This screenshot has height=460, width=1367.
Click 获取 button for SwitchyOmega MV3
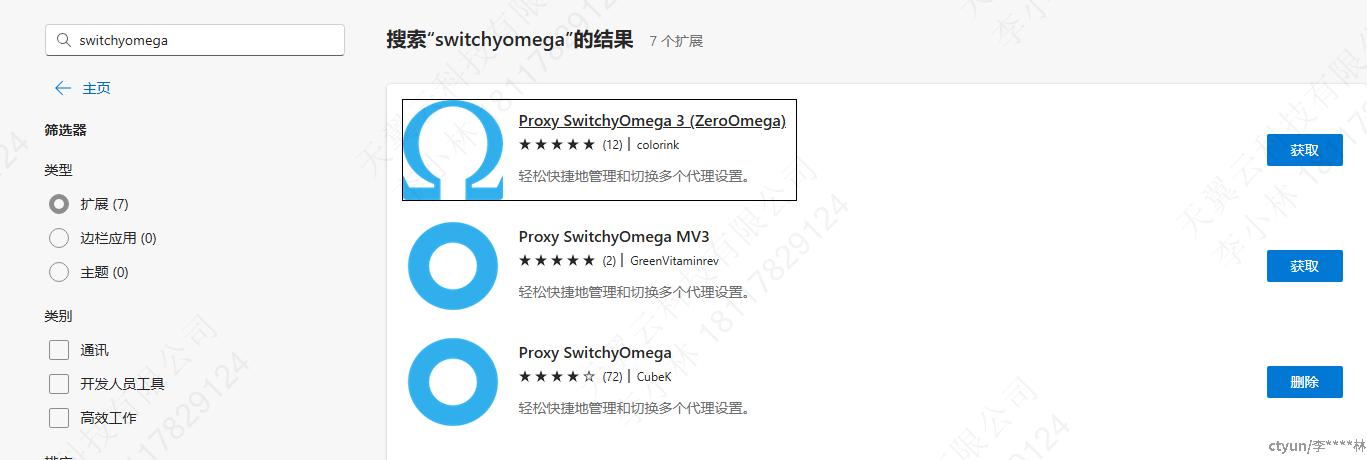(x=1304, y=266)
